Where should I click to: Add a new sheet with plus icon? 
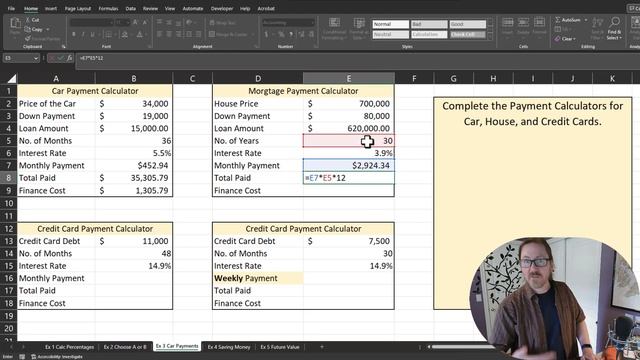pos(322,347)
